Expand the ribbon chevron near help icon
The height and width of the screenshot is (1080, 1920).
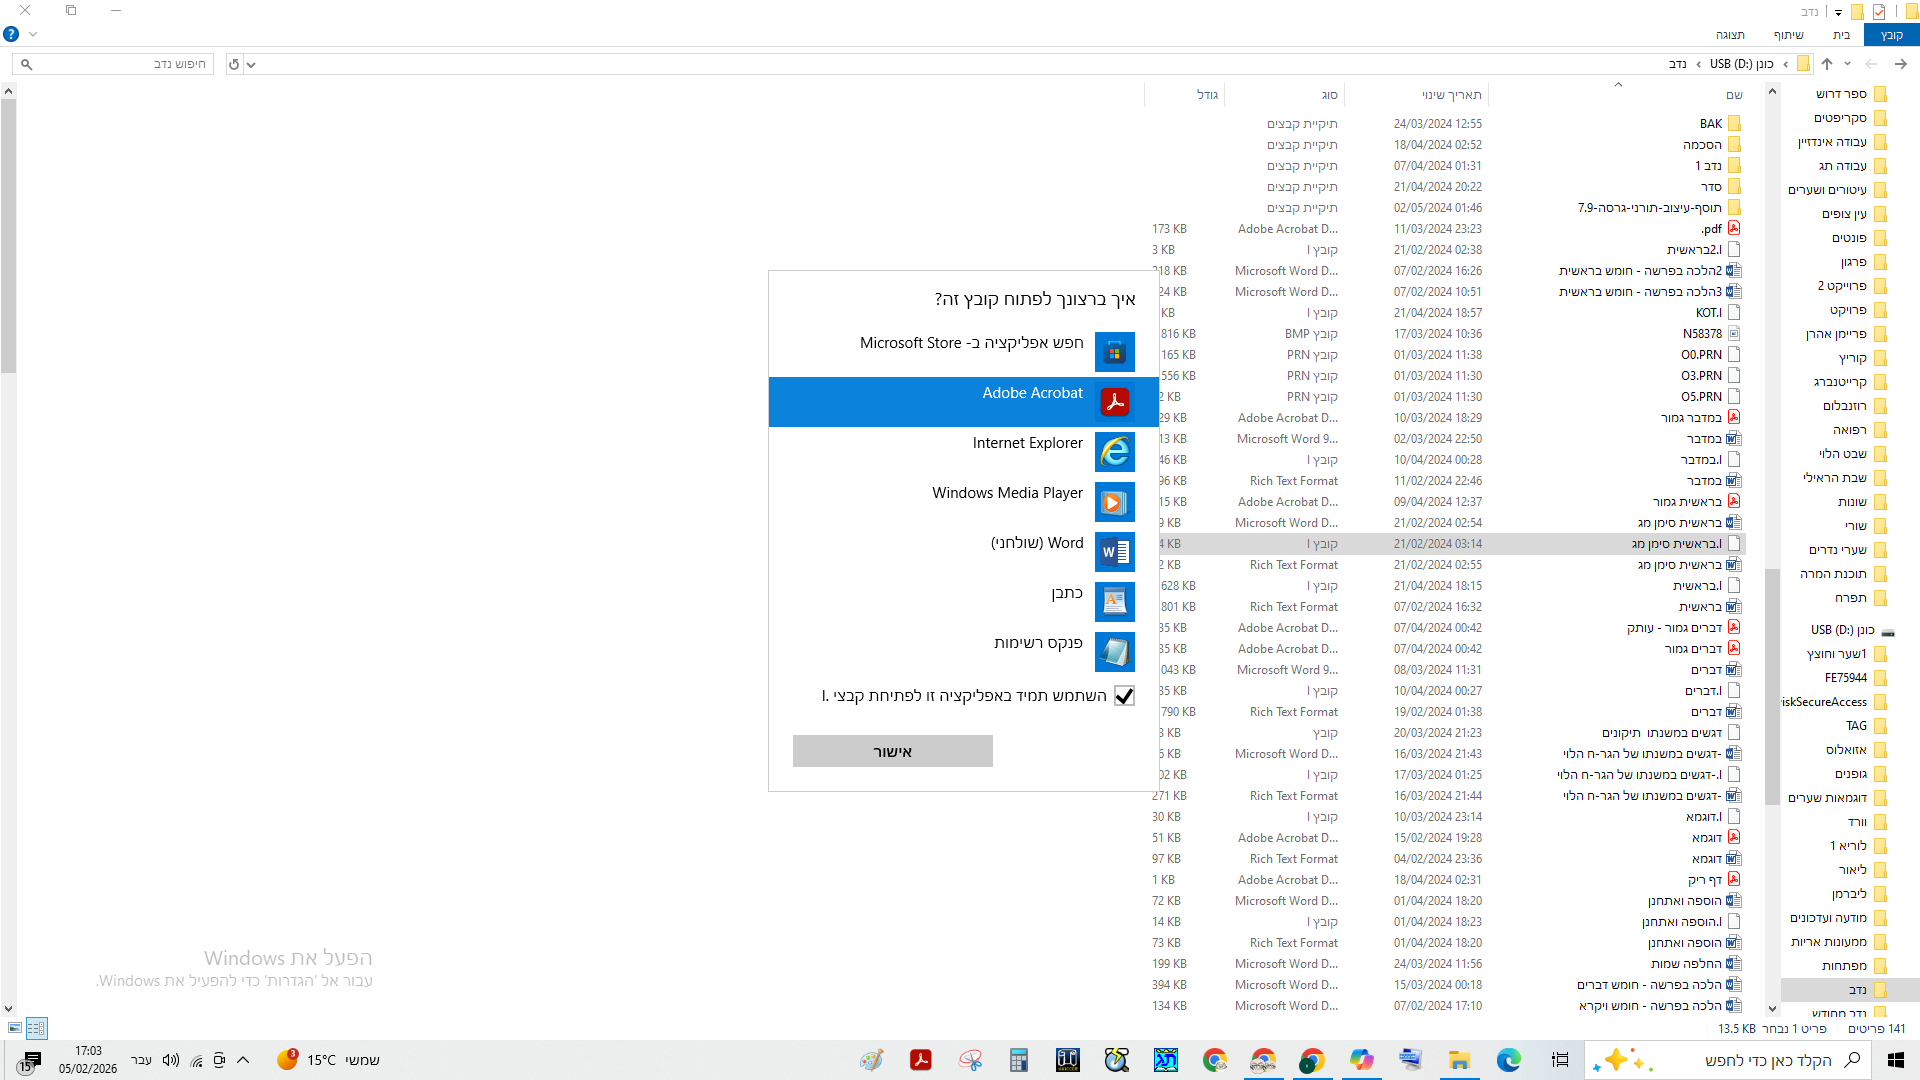click(33, 34)
